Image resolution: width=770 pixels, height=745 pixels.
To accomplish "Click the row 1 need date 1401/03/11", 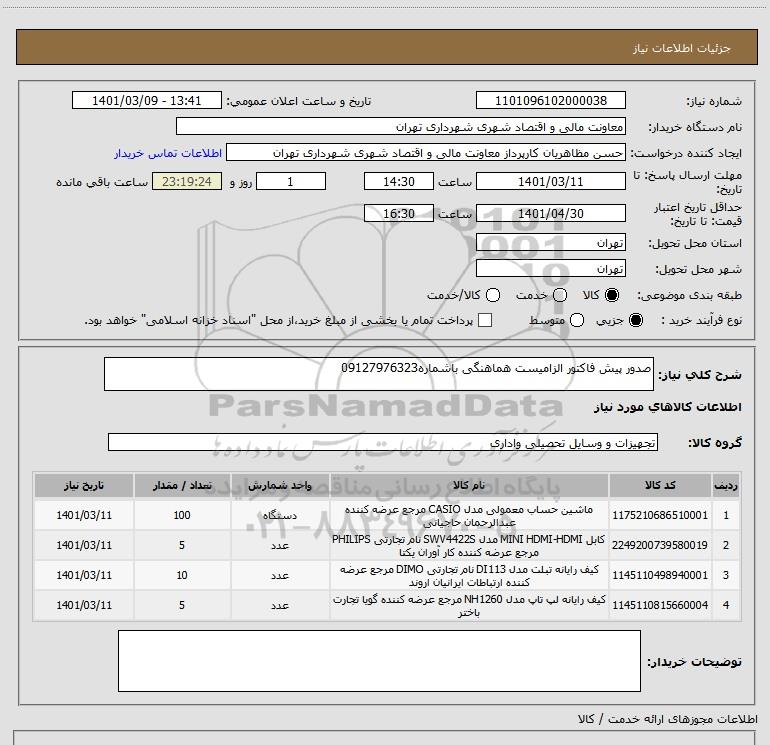I will point(84,515).
